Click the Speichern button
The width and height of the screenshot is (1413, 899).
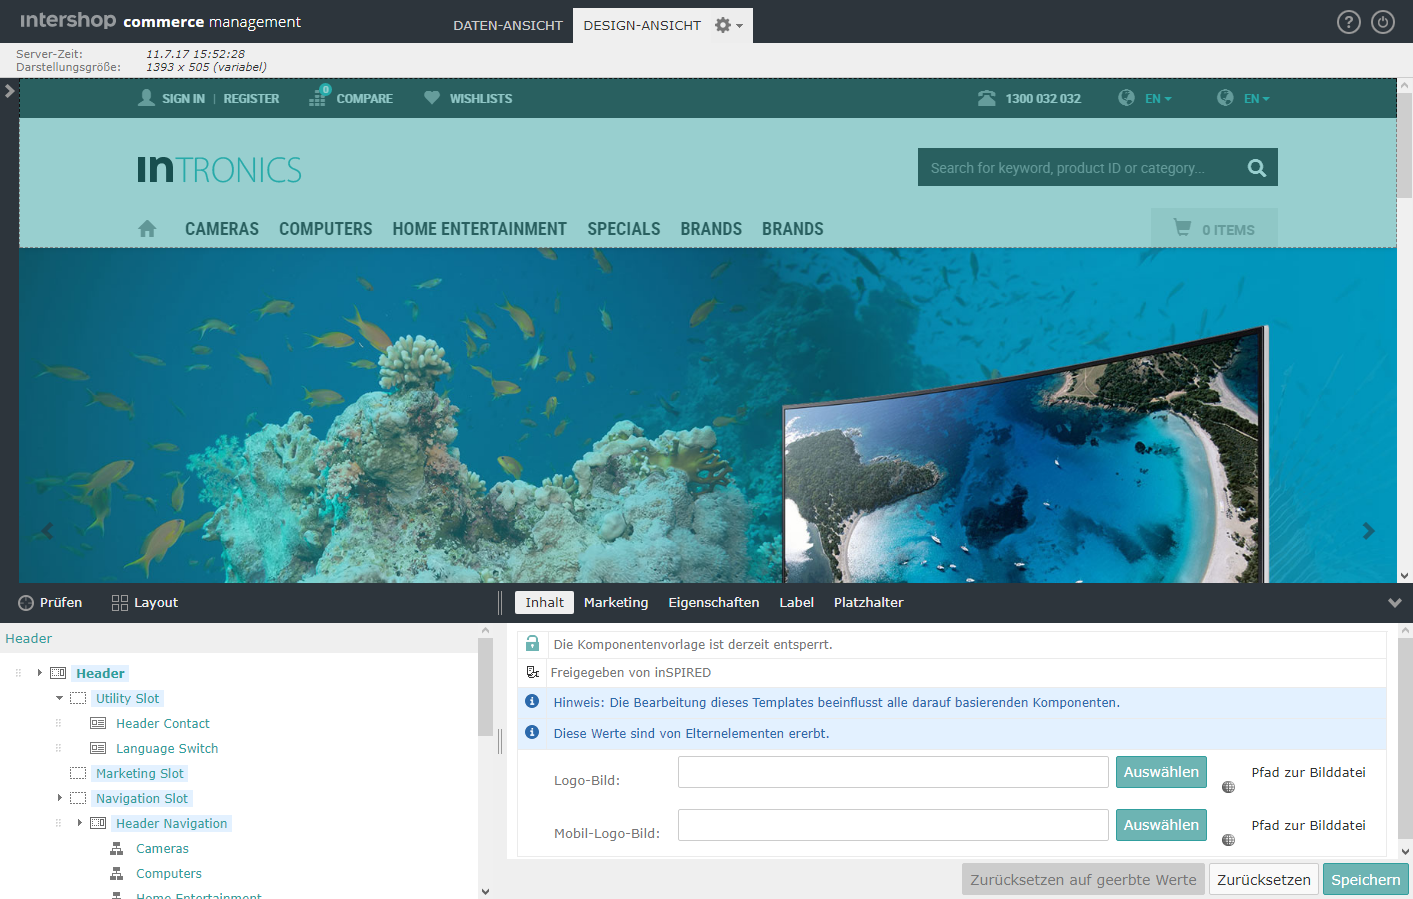pyautogui.click(x=1365, y=880)
